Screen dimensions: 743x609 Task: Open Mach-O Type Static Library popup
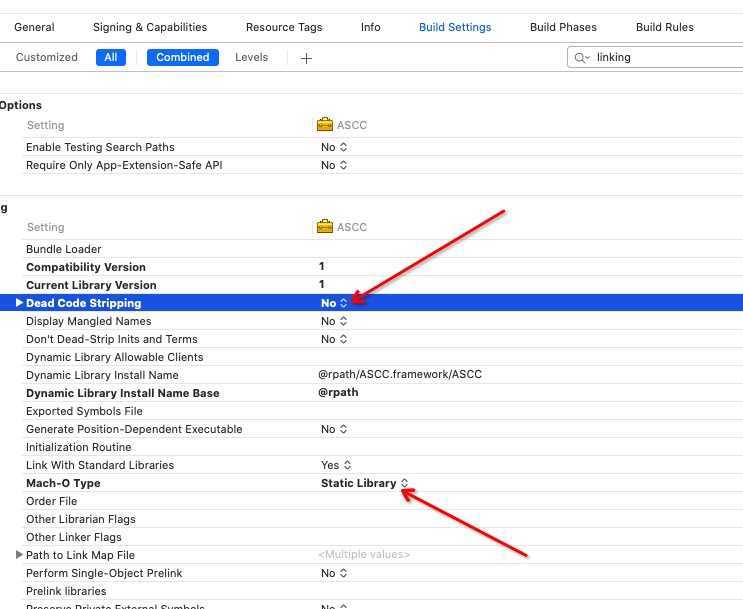(364, 483)
